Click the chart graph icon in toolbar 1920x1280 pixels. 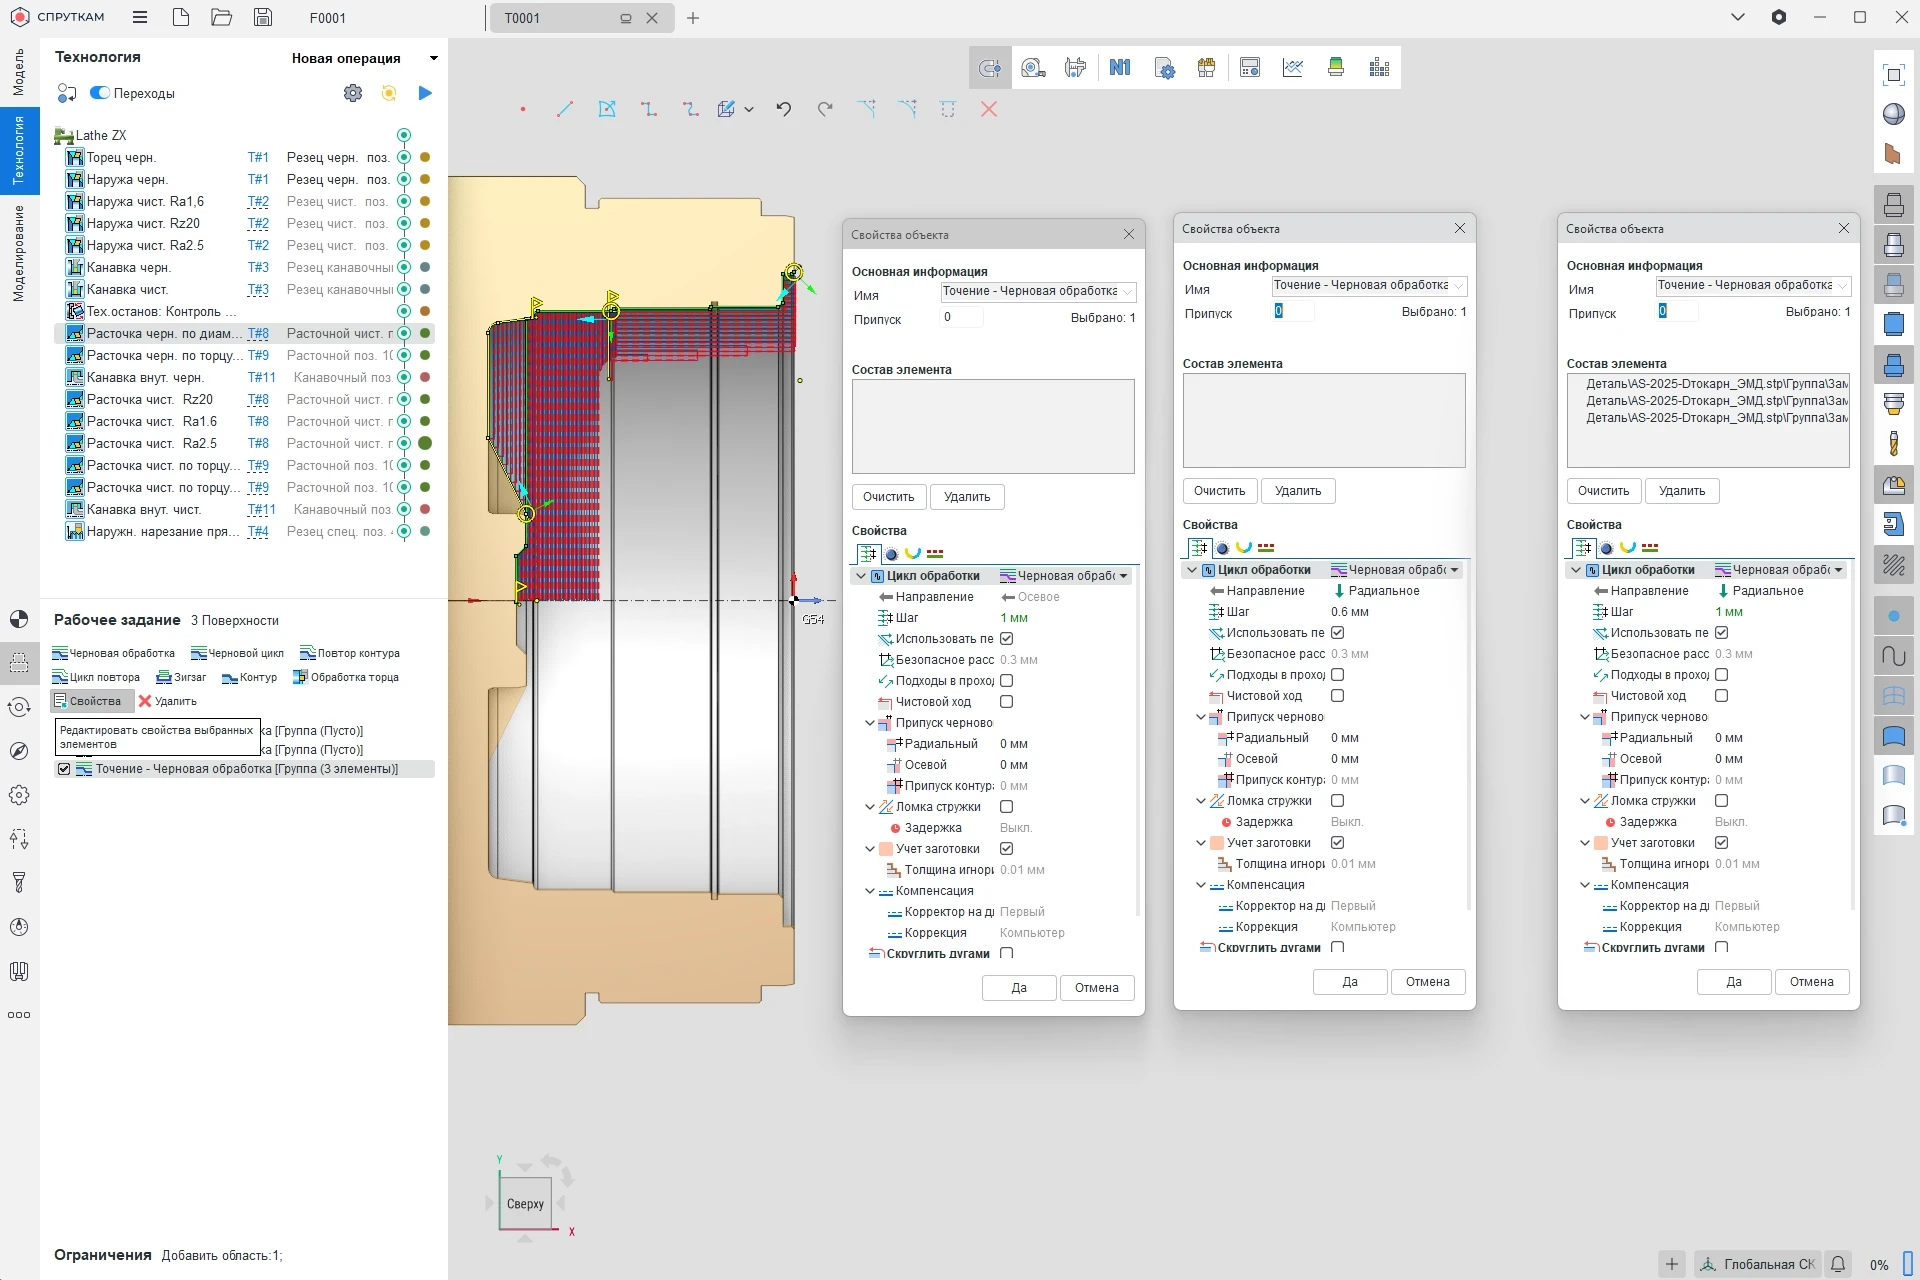click(1293, 68)
